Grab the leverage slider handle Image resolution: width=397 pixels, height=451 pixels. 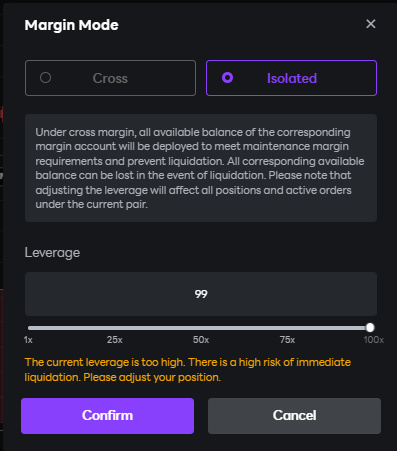pyautogui.click(x=370, y=328)
